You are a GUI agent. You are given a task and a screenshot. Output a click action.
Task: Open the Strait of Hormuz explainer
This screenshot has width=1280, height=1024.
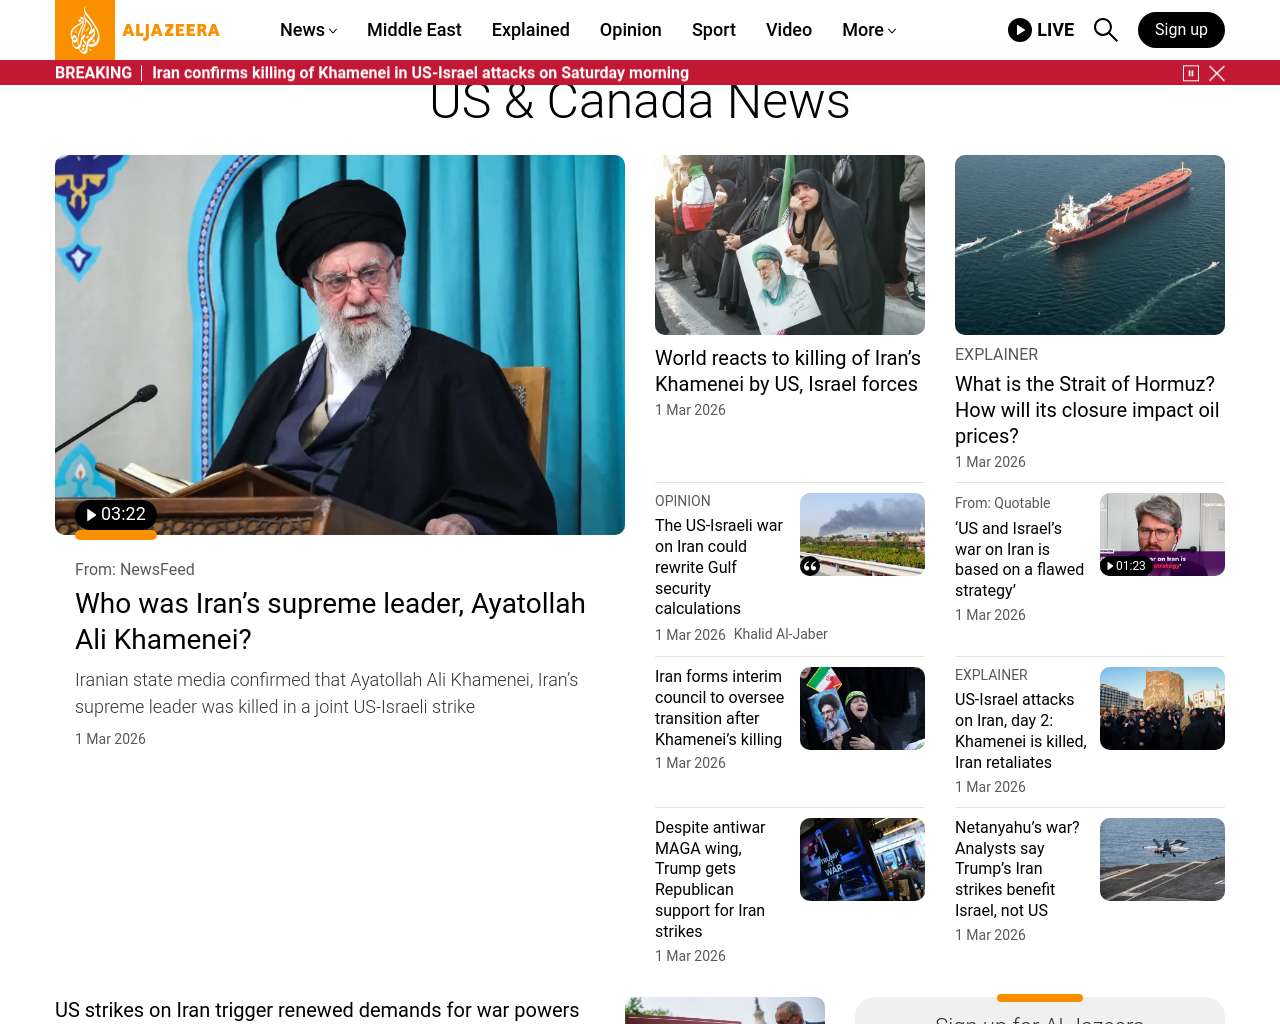(x=1087, y=410)
